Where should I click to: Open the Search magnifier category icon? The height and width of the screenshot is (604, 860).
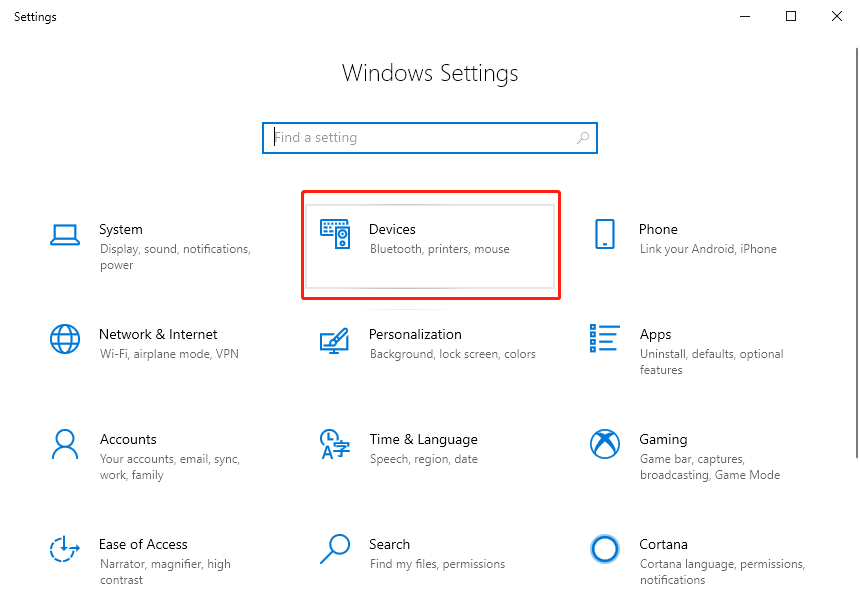[335, 549]
